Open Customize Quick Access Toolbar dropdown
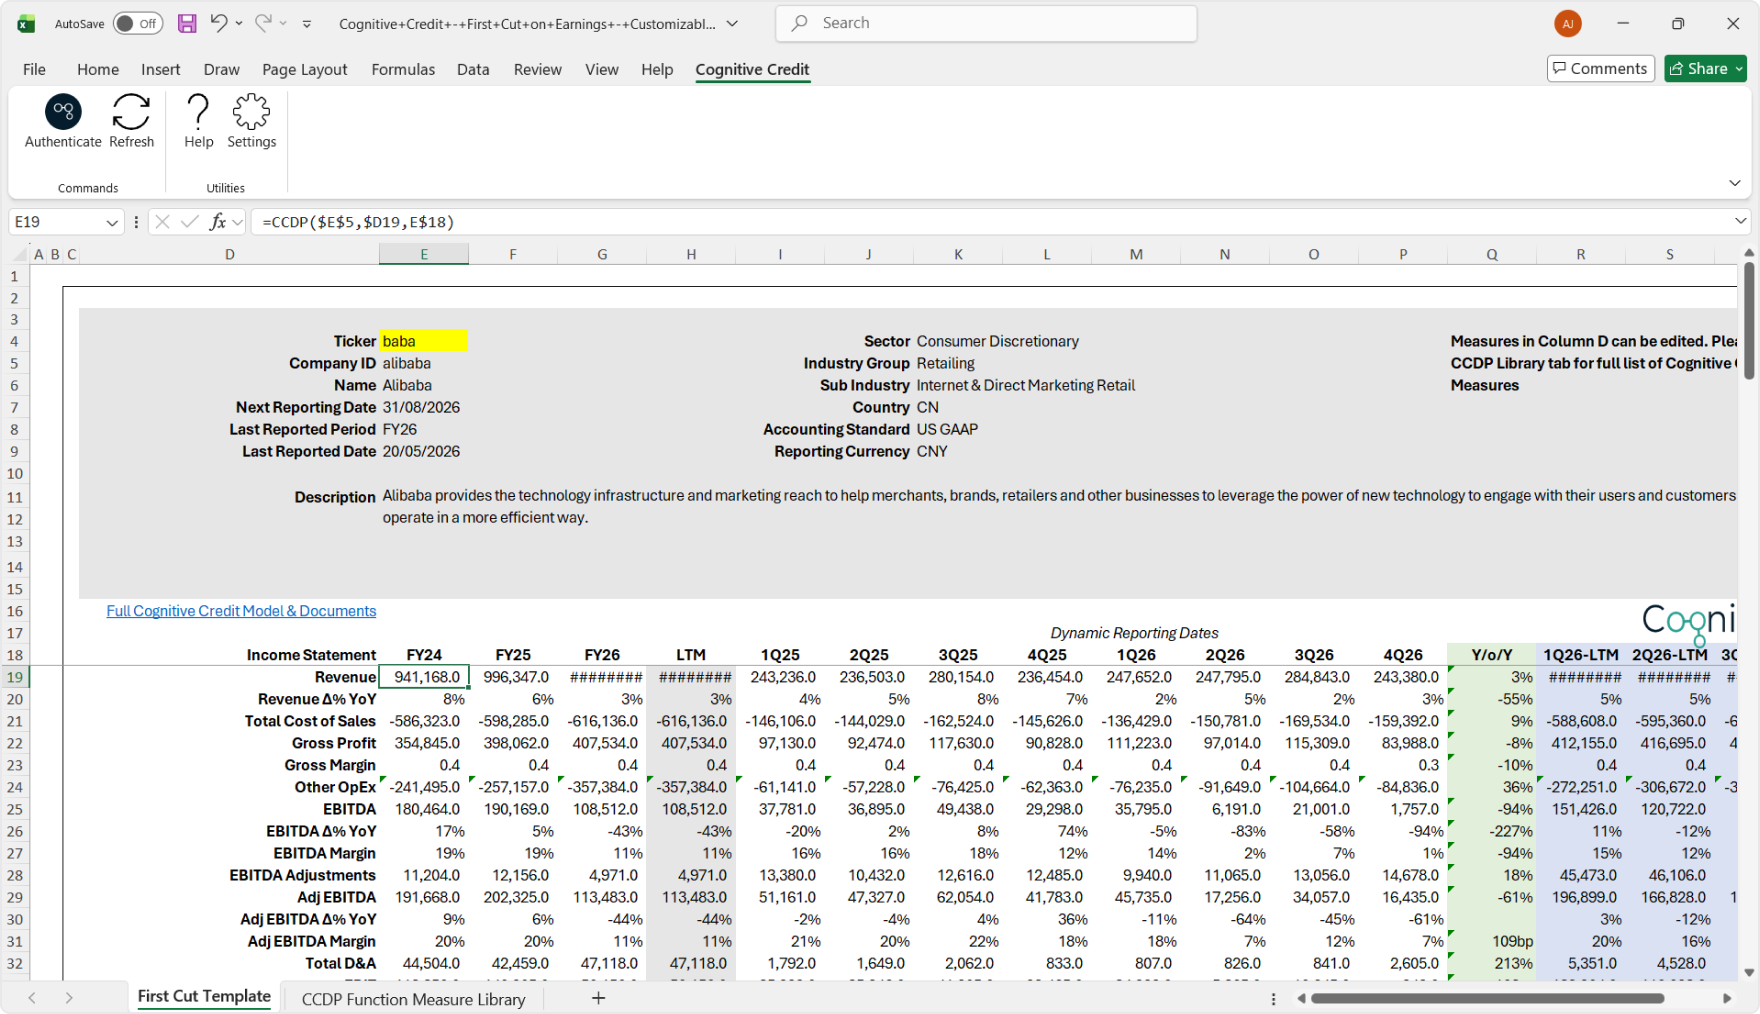This screenshot has height=1014, width=1760. coord(307,24)
